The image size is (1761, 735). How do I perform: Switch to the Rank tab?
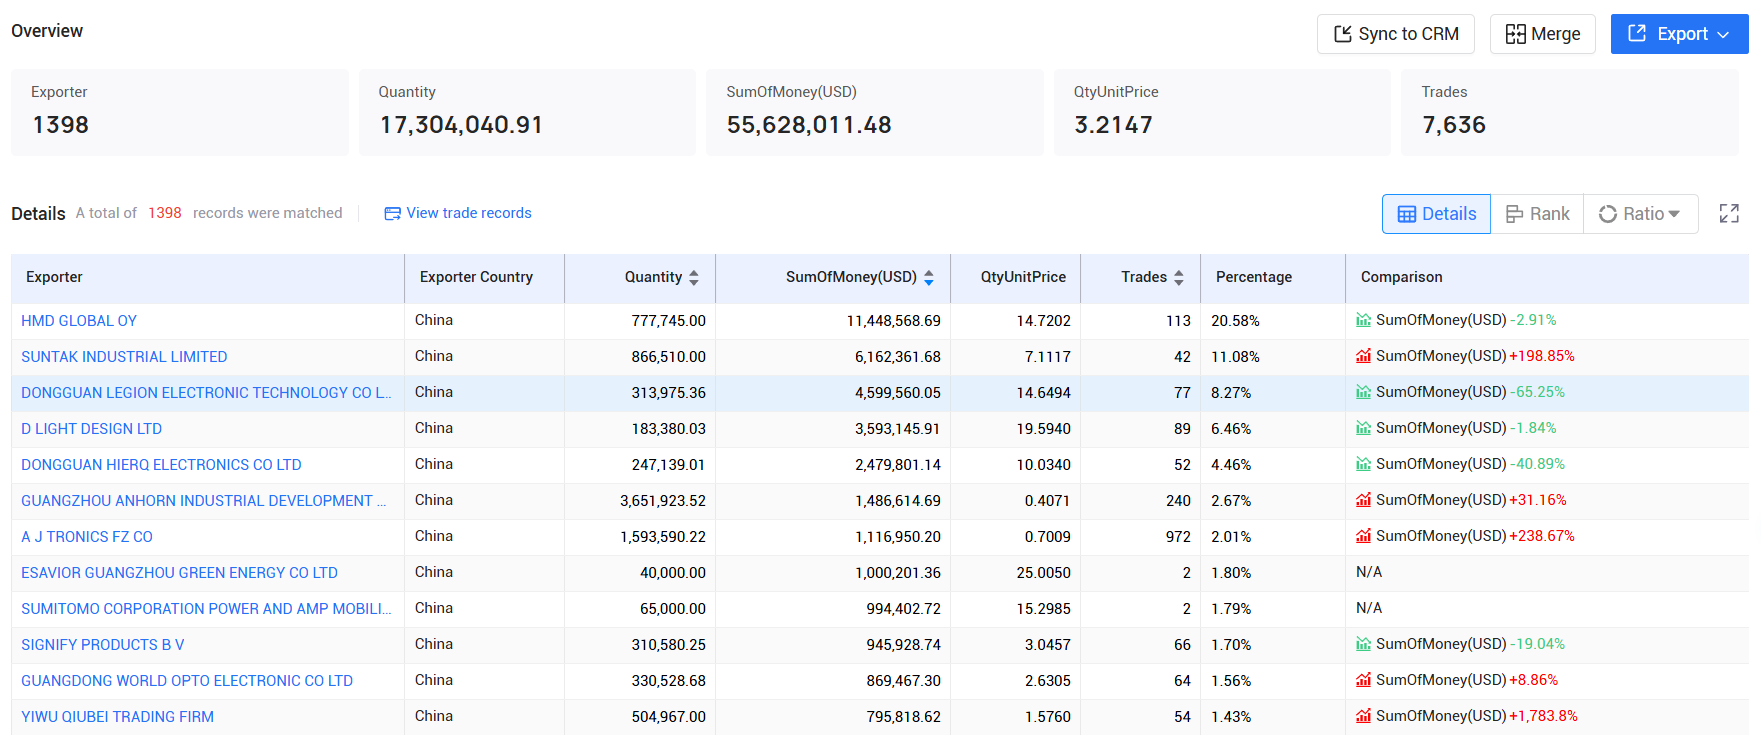pyautogui.click(x=1537, y=214)
